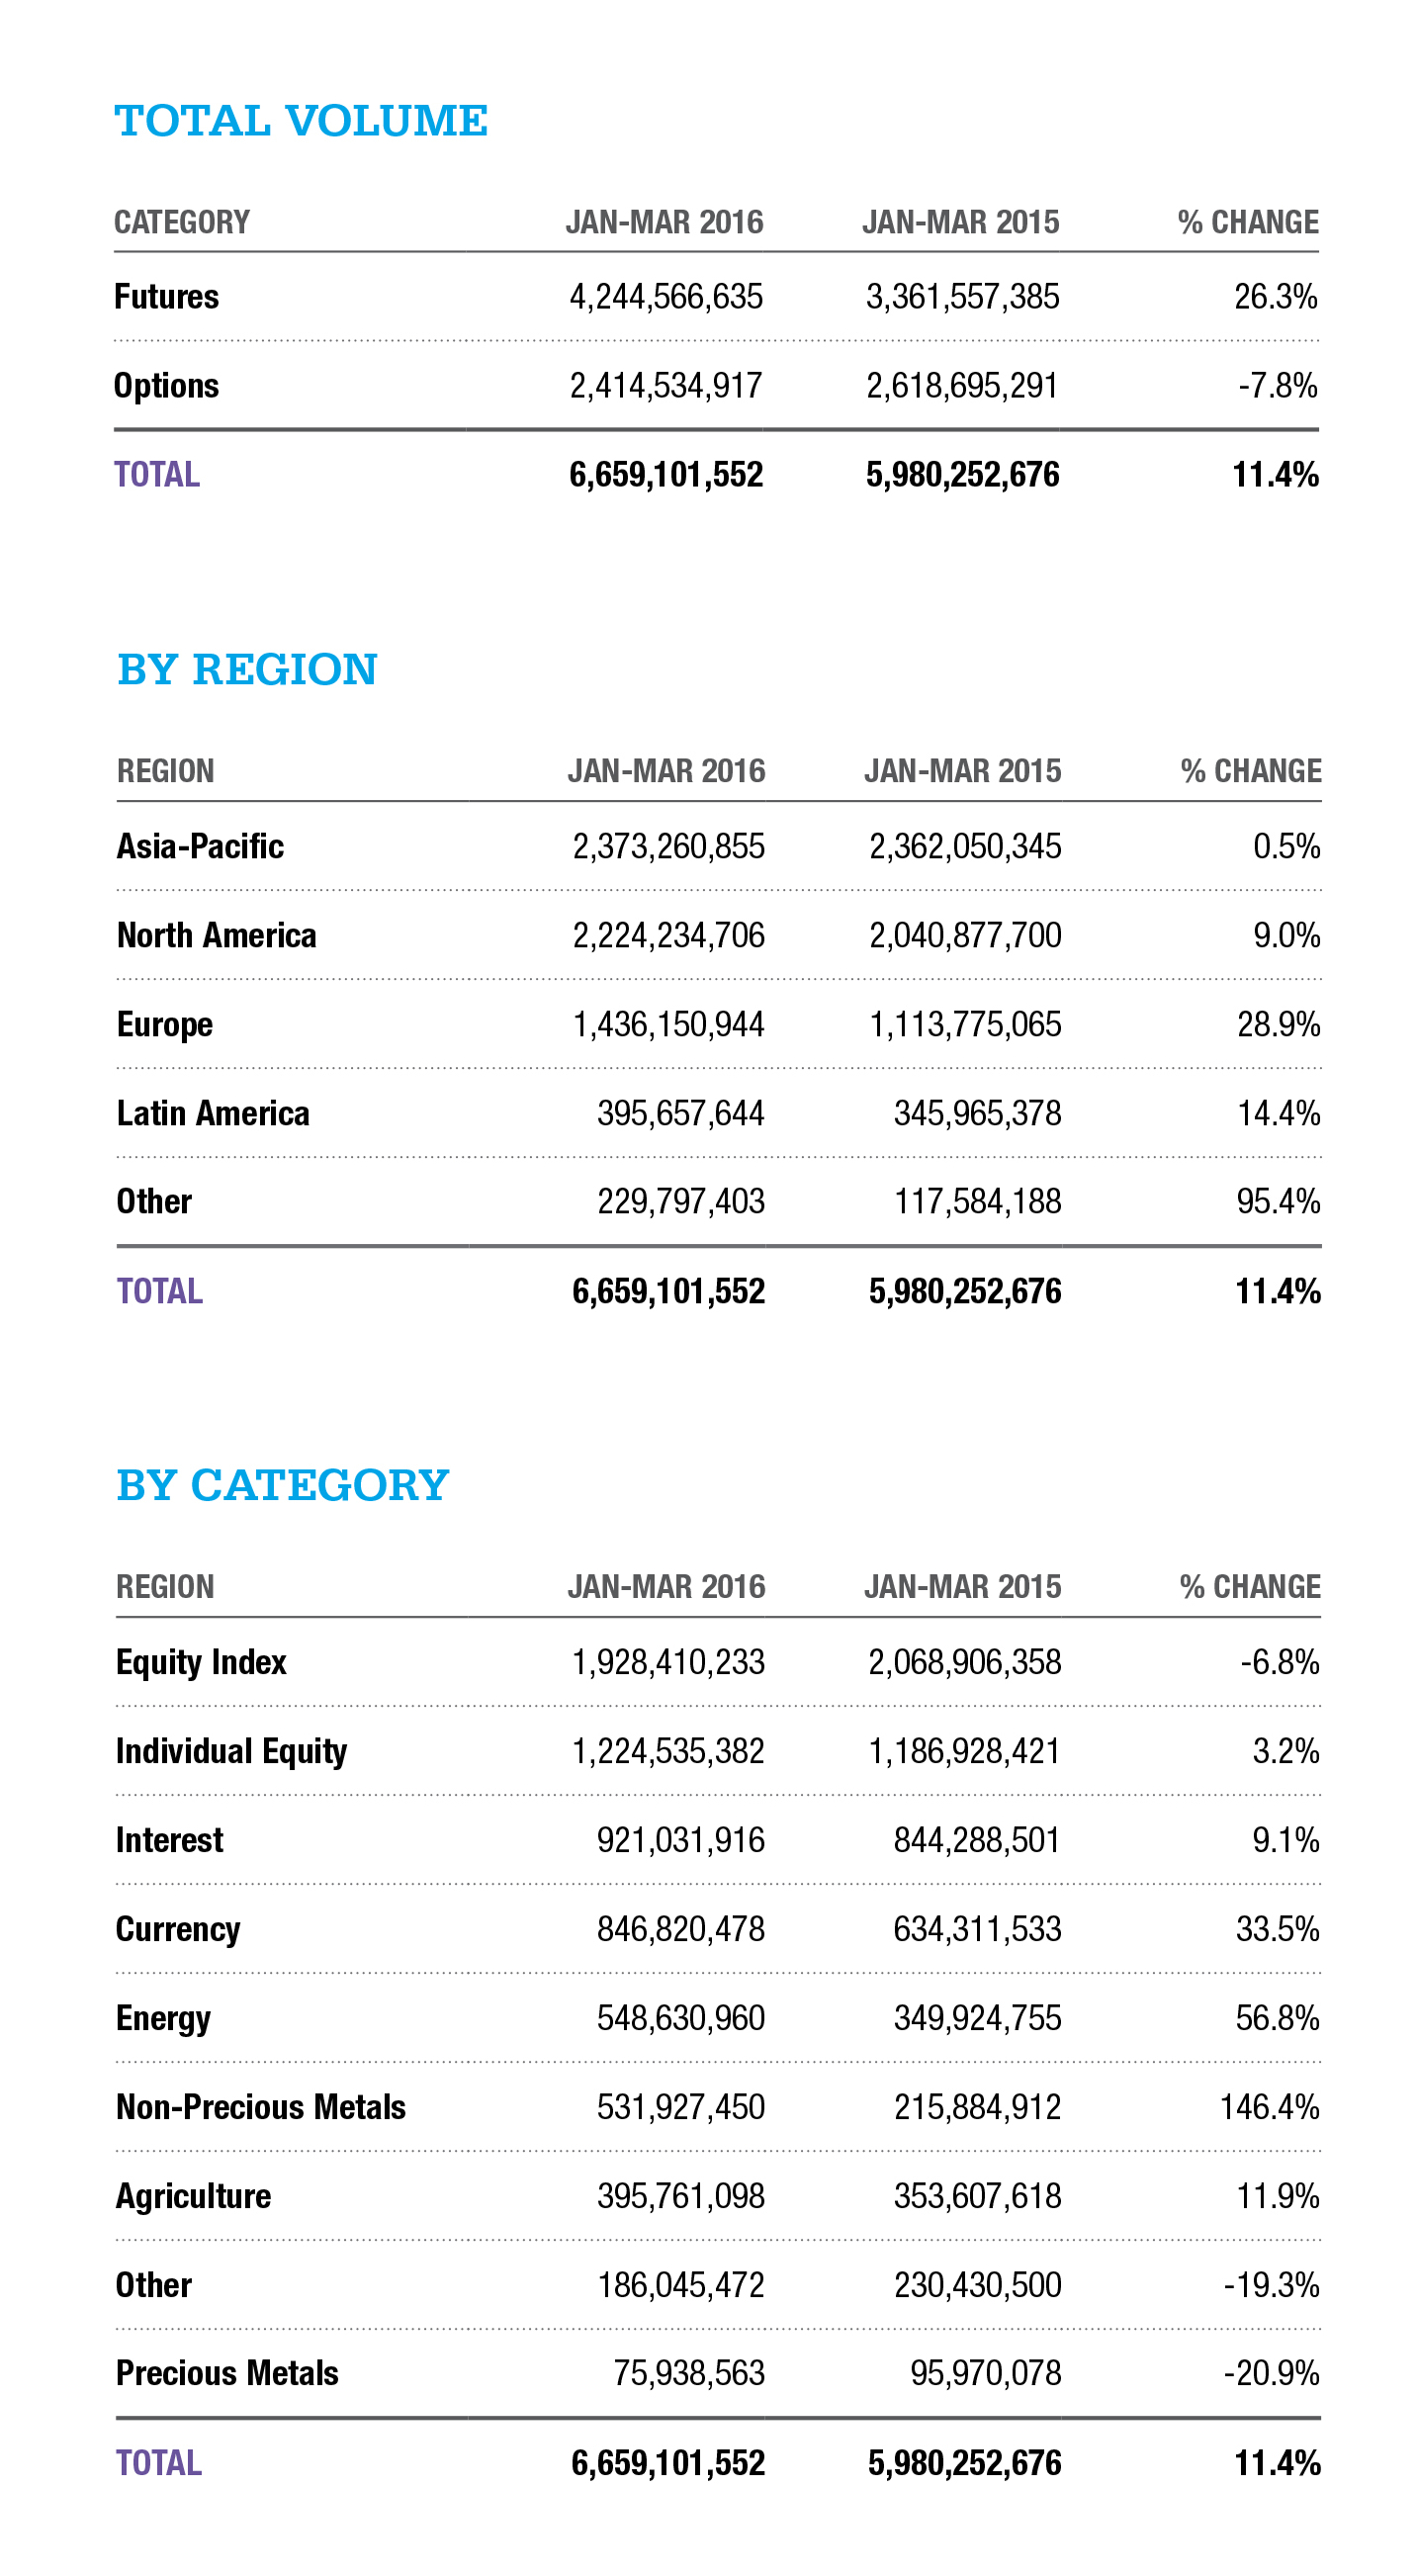Select the Interest category label
The image size is (1417, 2576).
(x=170, y=1840)
